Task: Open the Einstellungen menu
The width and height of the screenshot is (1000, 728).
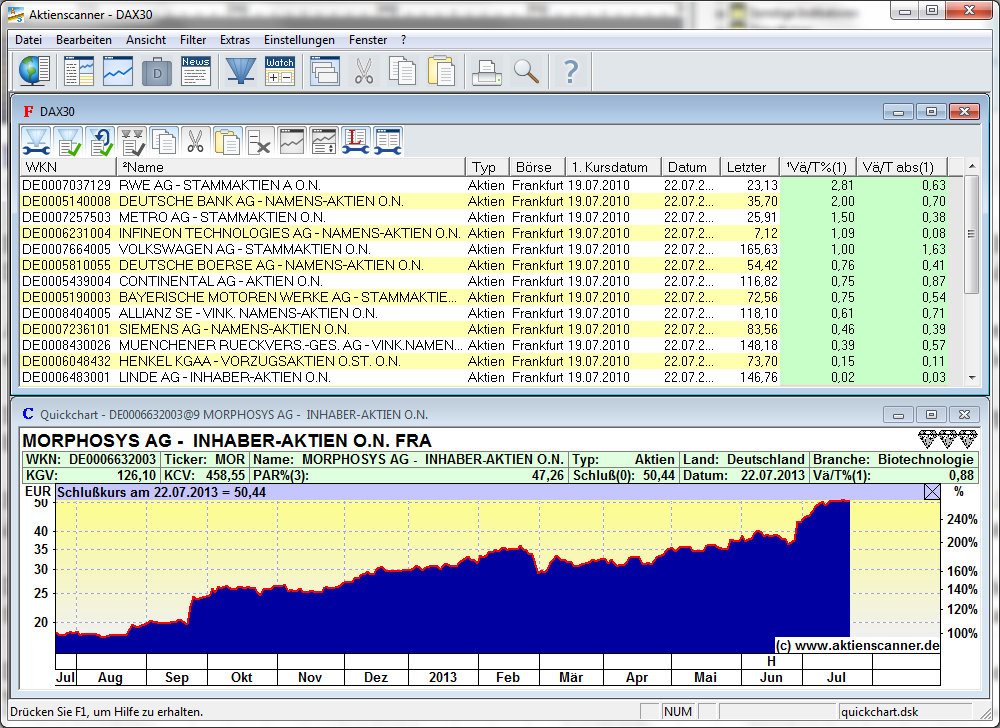Action: pos(299,40)
